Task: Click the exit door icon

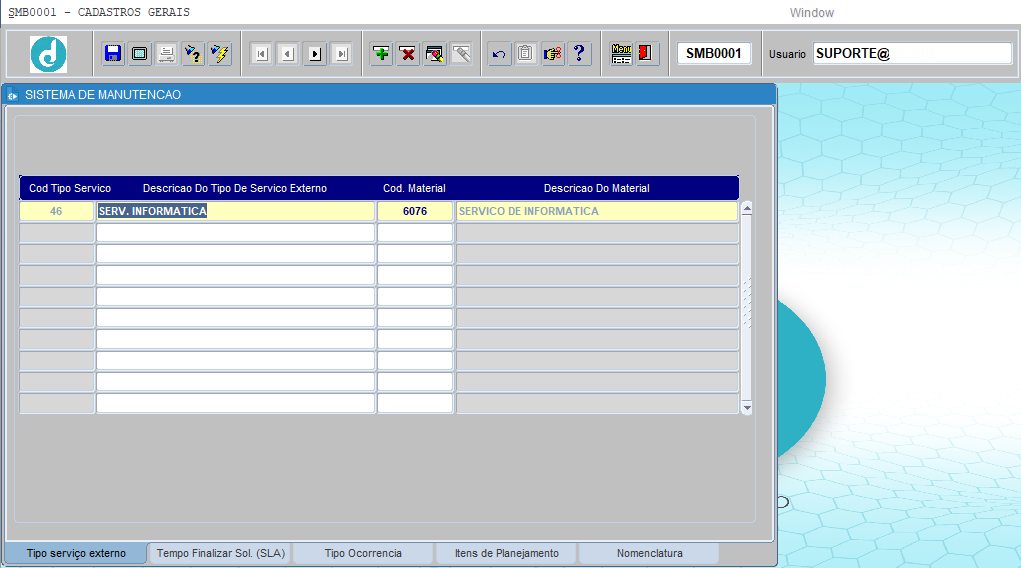Action: [x=646, y=54]
